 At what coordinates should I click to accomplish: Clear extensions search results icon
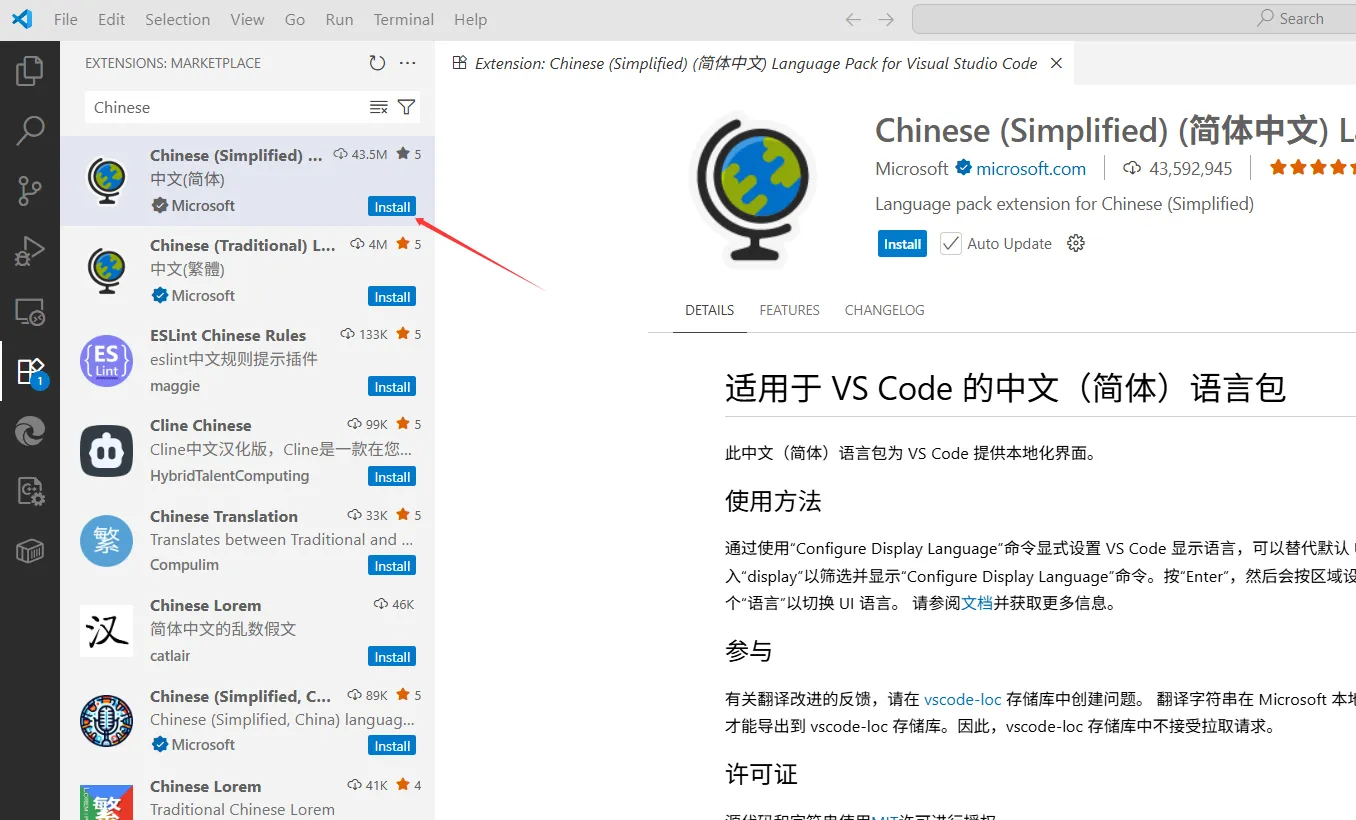378,107
